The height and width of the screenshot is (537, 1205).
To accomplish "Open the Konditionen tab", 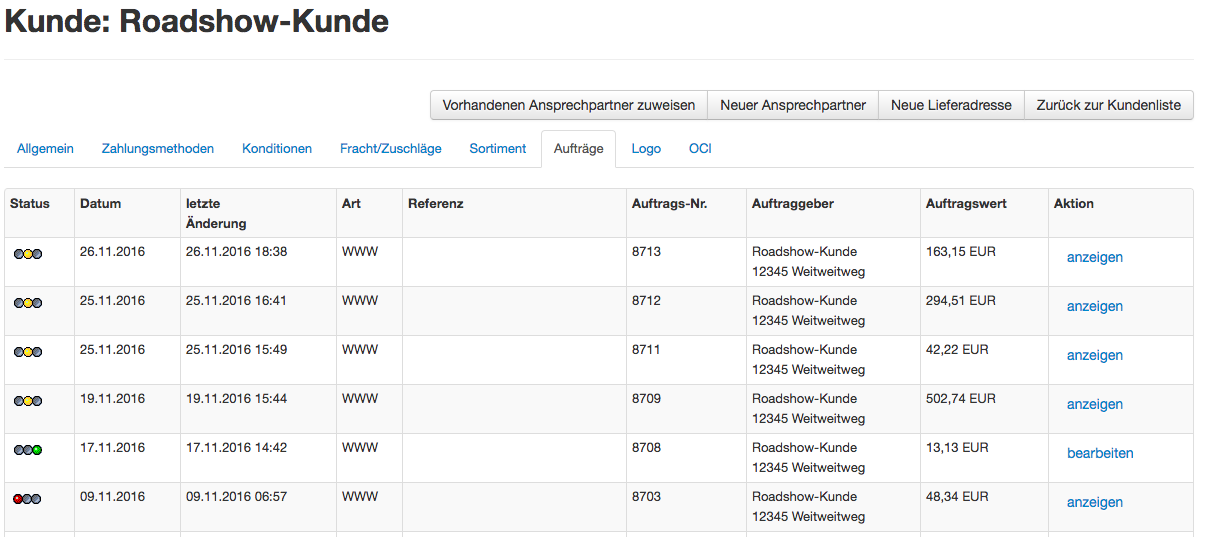I will click(277, 148).
